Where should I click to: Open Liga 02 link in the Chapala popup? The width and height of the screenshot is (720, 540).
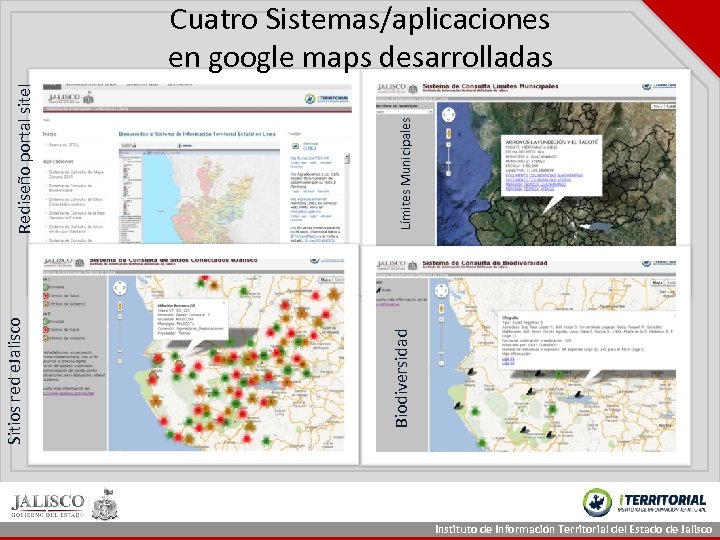508,363
